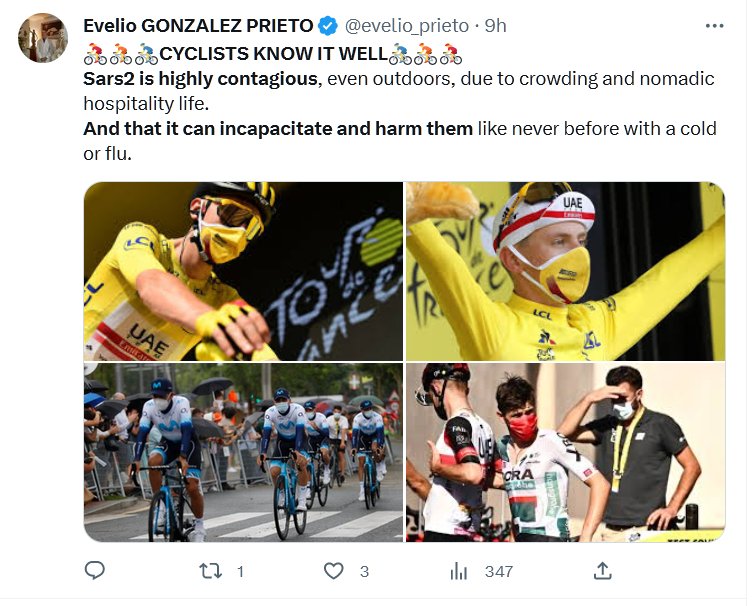Click the bold "Sars2 is highly contagious" text
Image resolution: width=752 pixels, height=606 pixels.
(x=199, y=78)
